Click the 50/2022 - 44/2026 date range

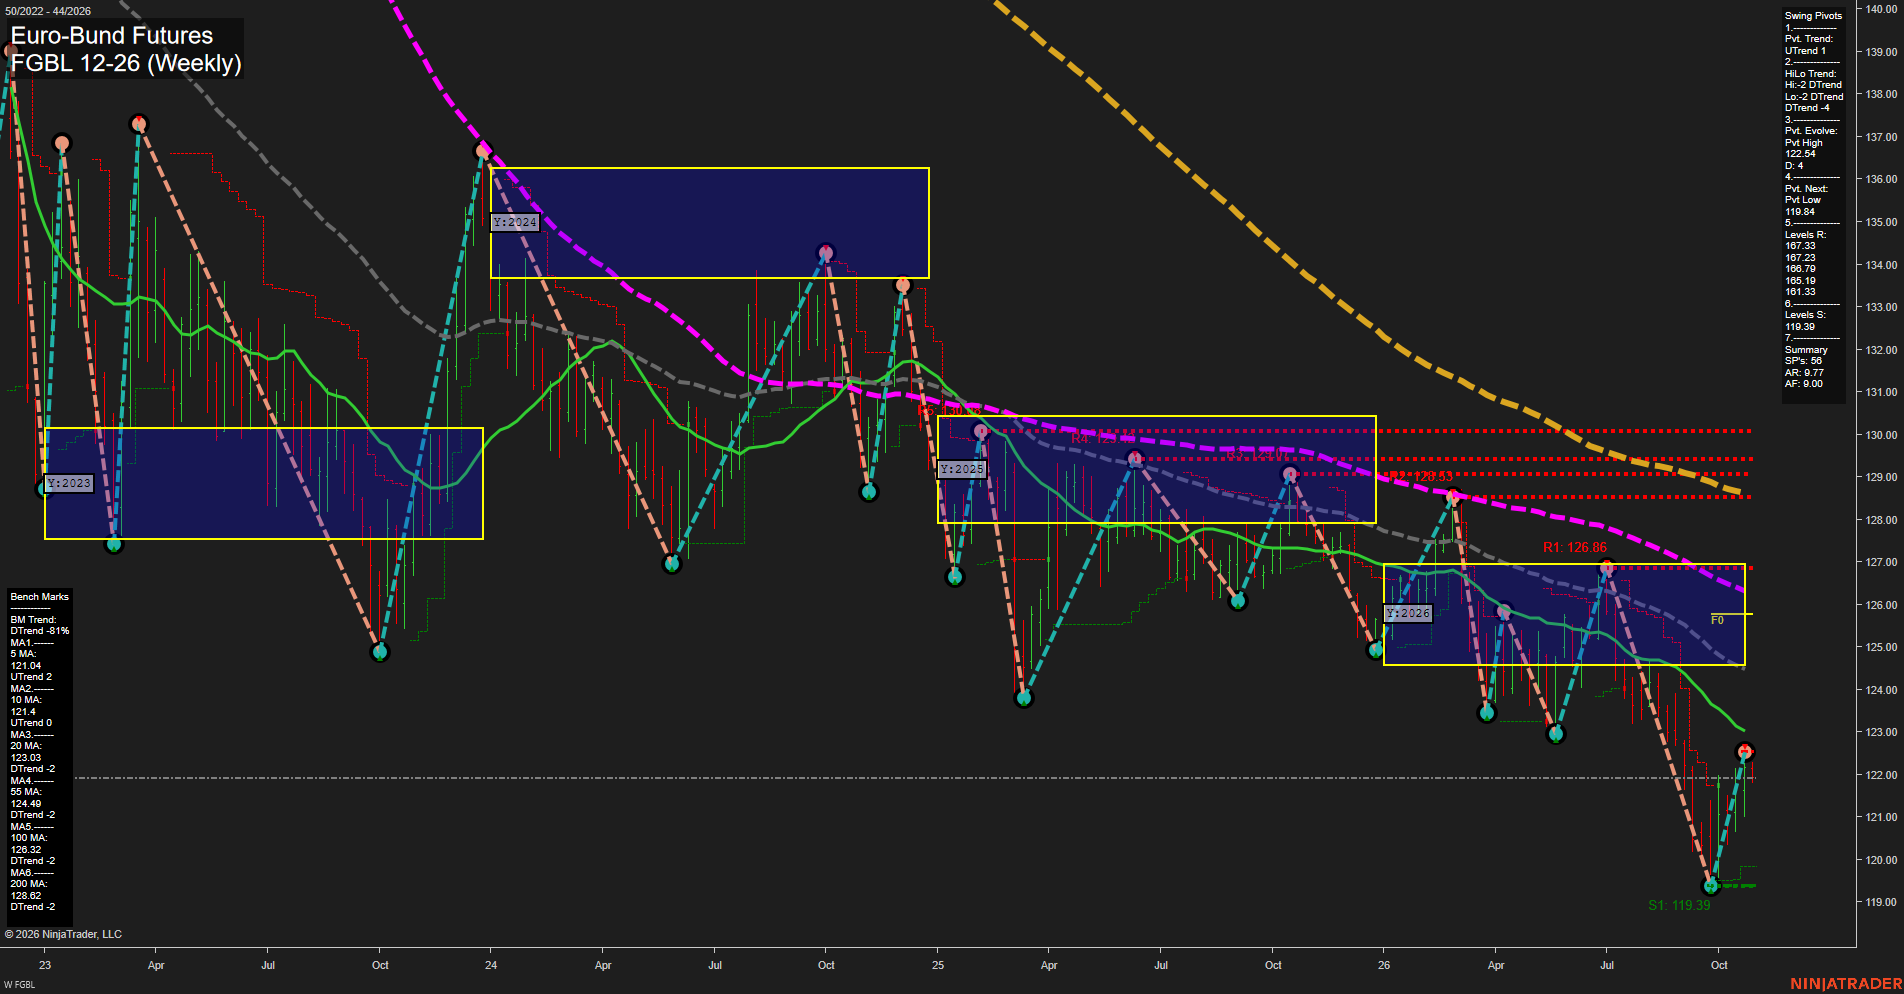tap(48, 11)
